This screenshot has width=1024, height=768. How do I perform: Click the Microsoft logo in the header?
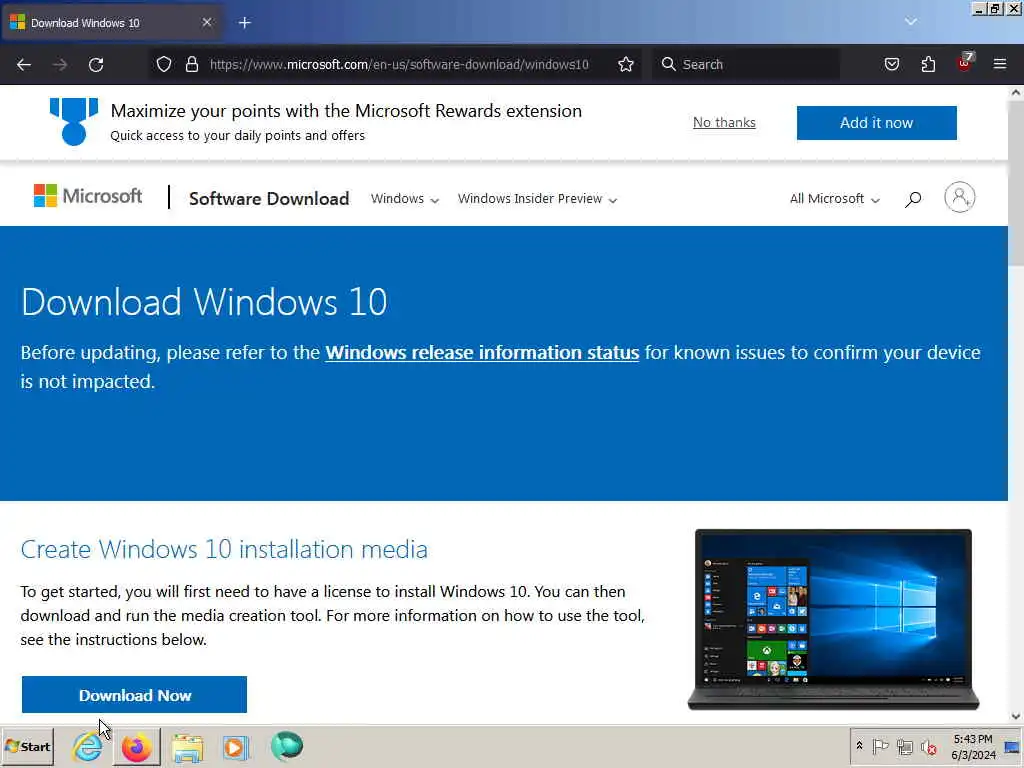[x=88, y=196]
